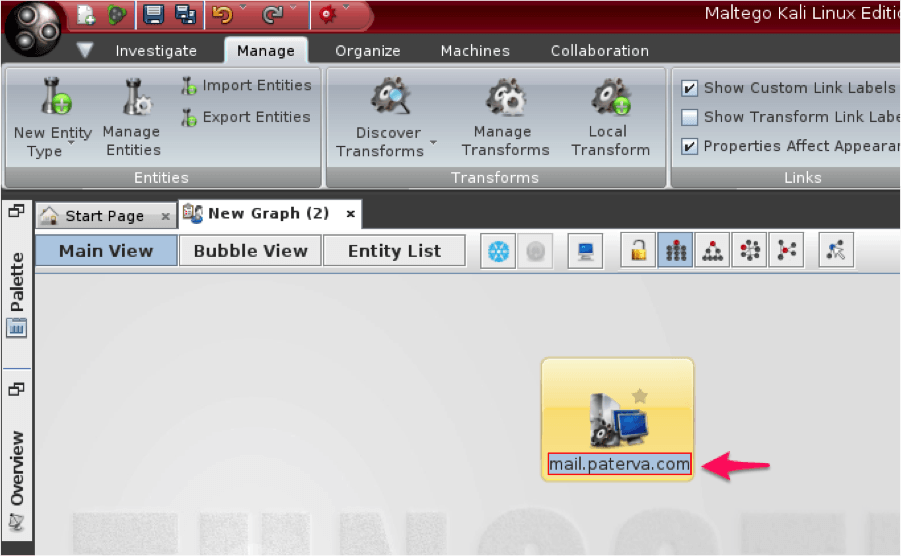Image resolution: width=901 pixels, height=556 pixels.
Task: Click the red gear icon in the title bar
Action: point(327,14)
